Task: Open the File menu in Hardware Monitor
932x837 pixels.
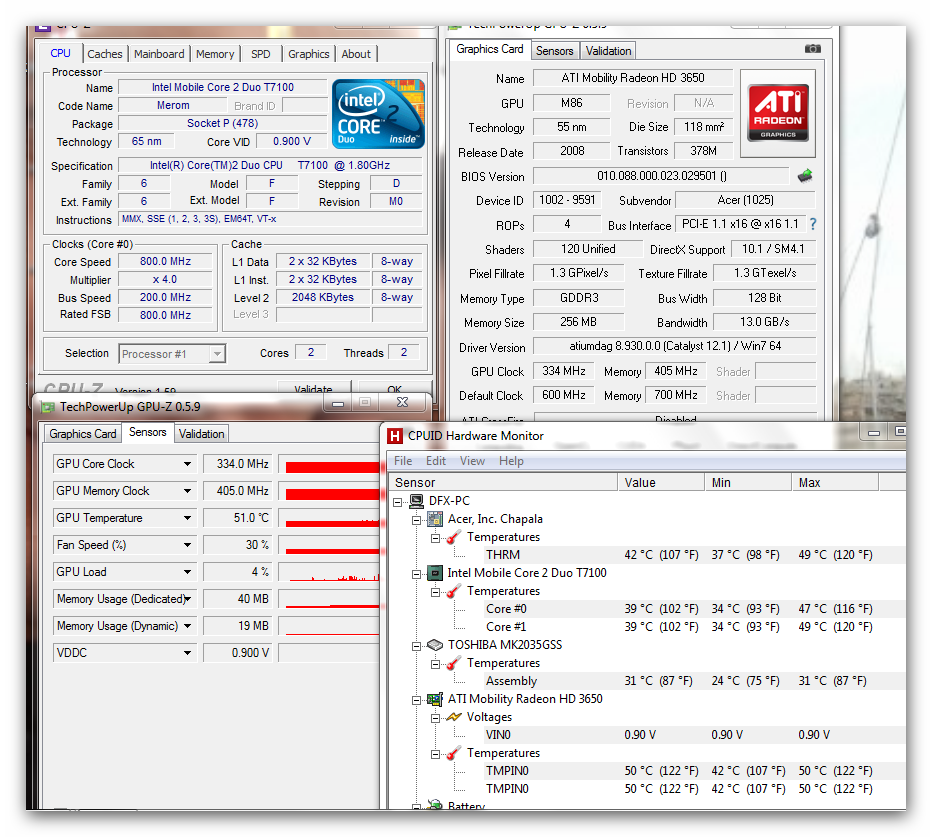Action: click(403, 461)
